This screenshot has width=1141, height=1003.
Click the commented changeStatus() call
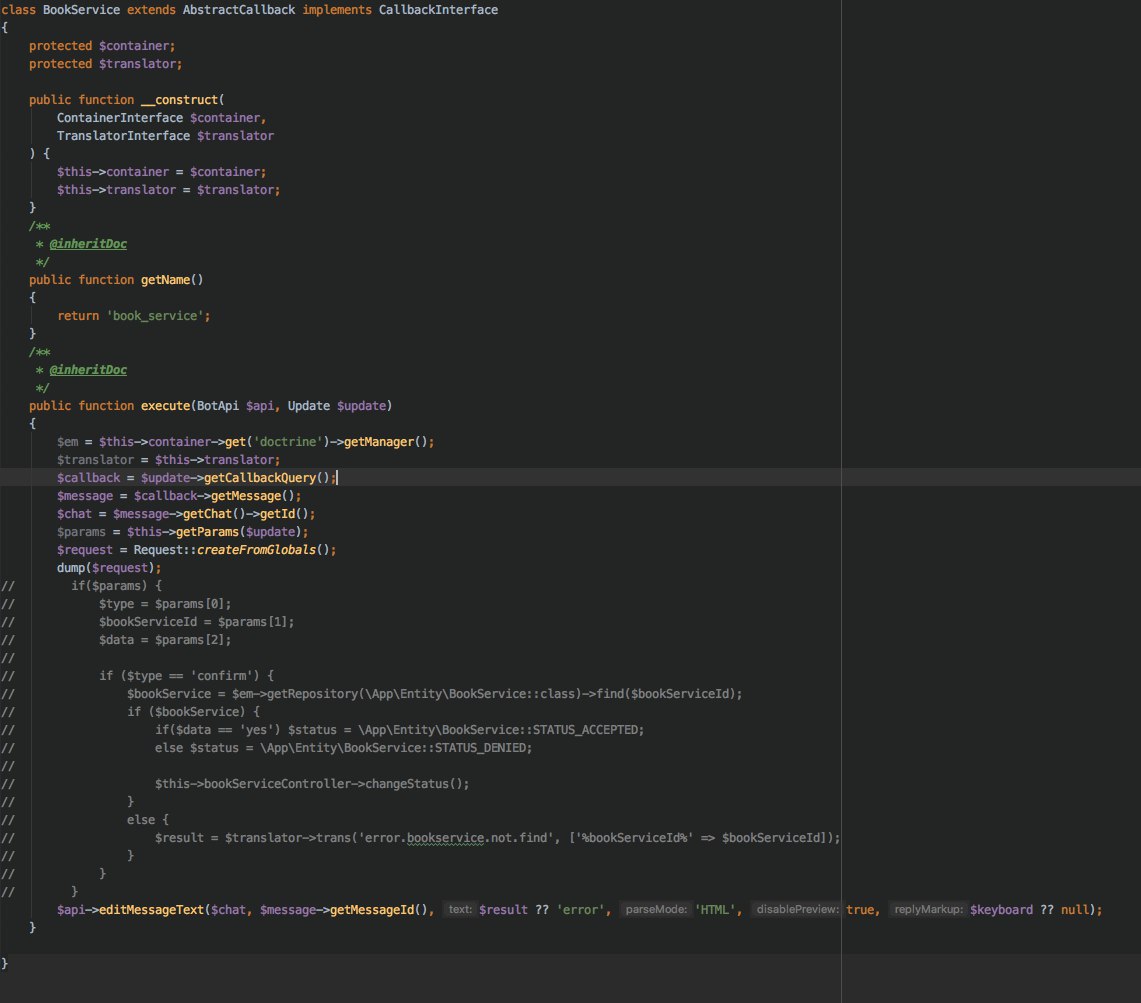point(414,784)
